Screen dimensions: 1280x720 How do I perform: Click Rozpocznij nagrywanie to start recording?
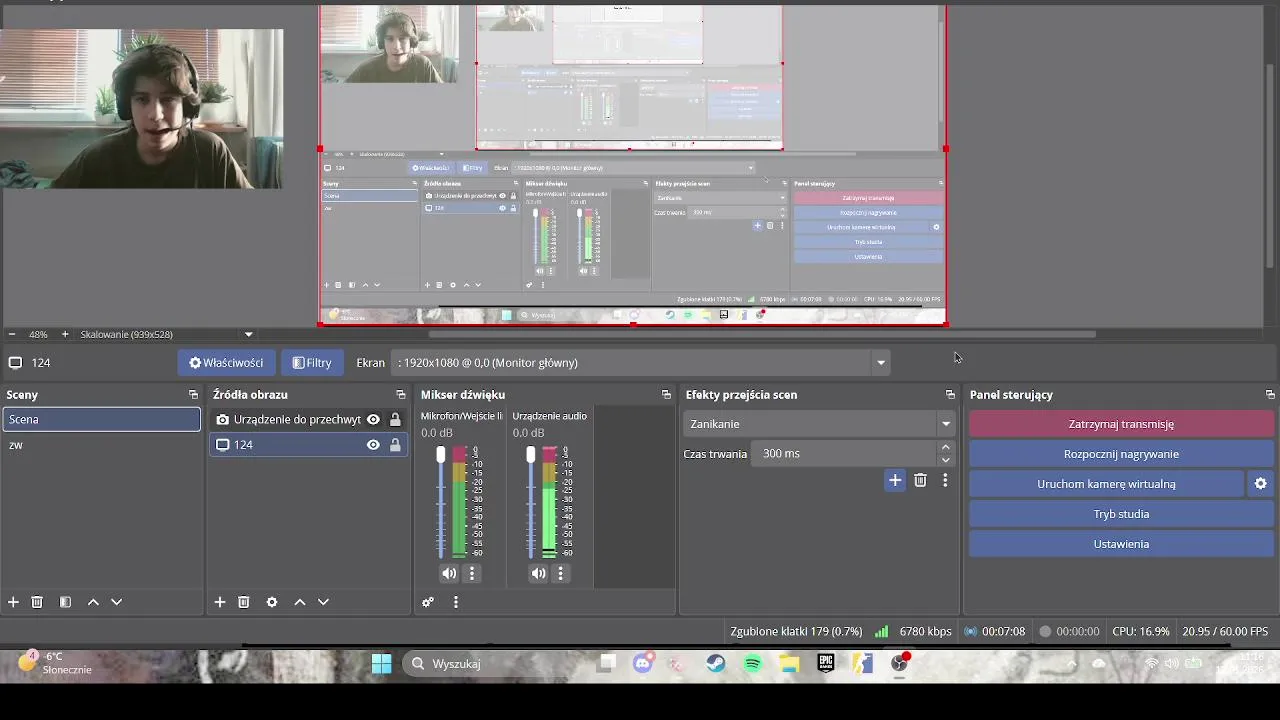point(1121,454)
